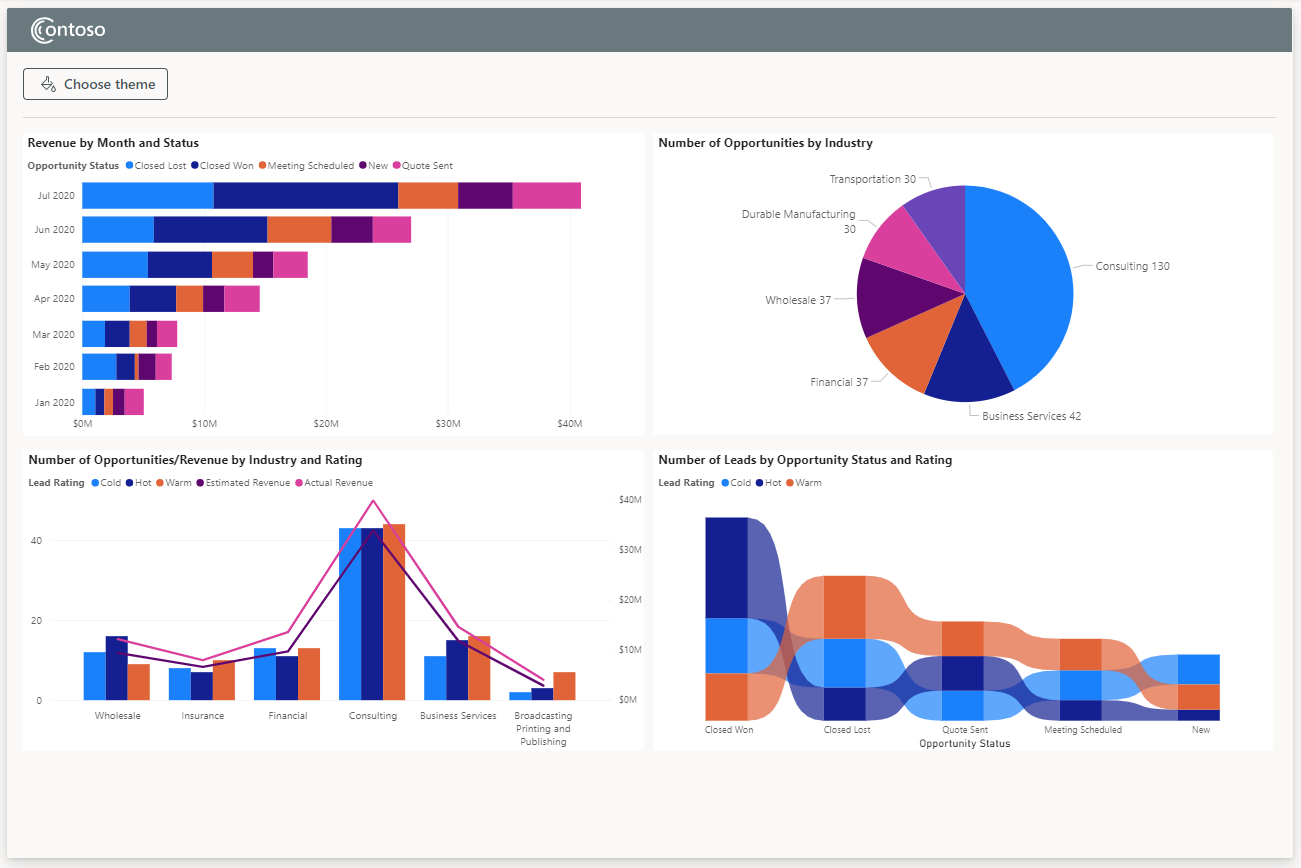Click the Cold legend color dot
1301x868 pixels.
coord(93,482)
